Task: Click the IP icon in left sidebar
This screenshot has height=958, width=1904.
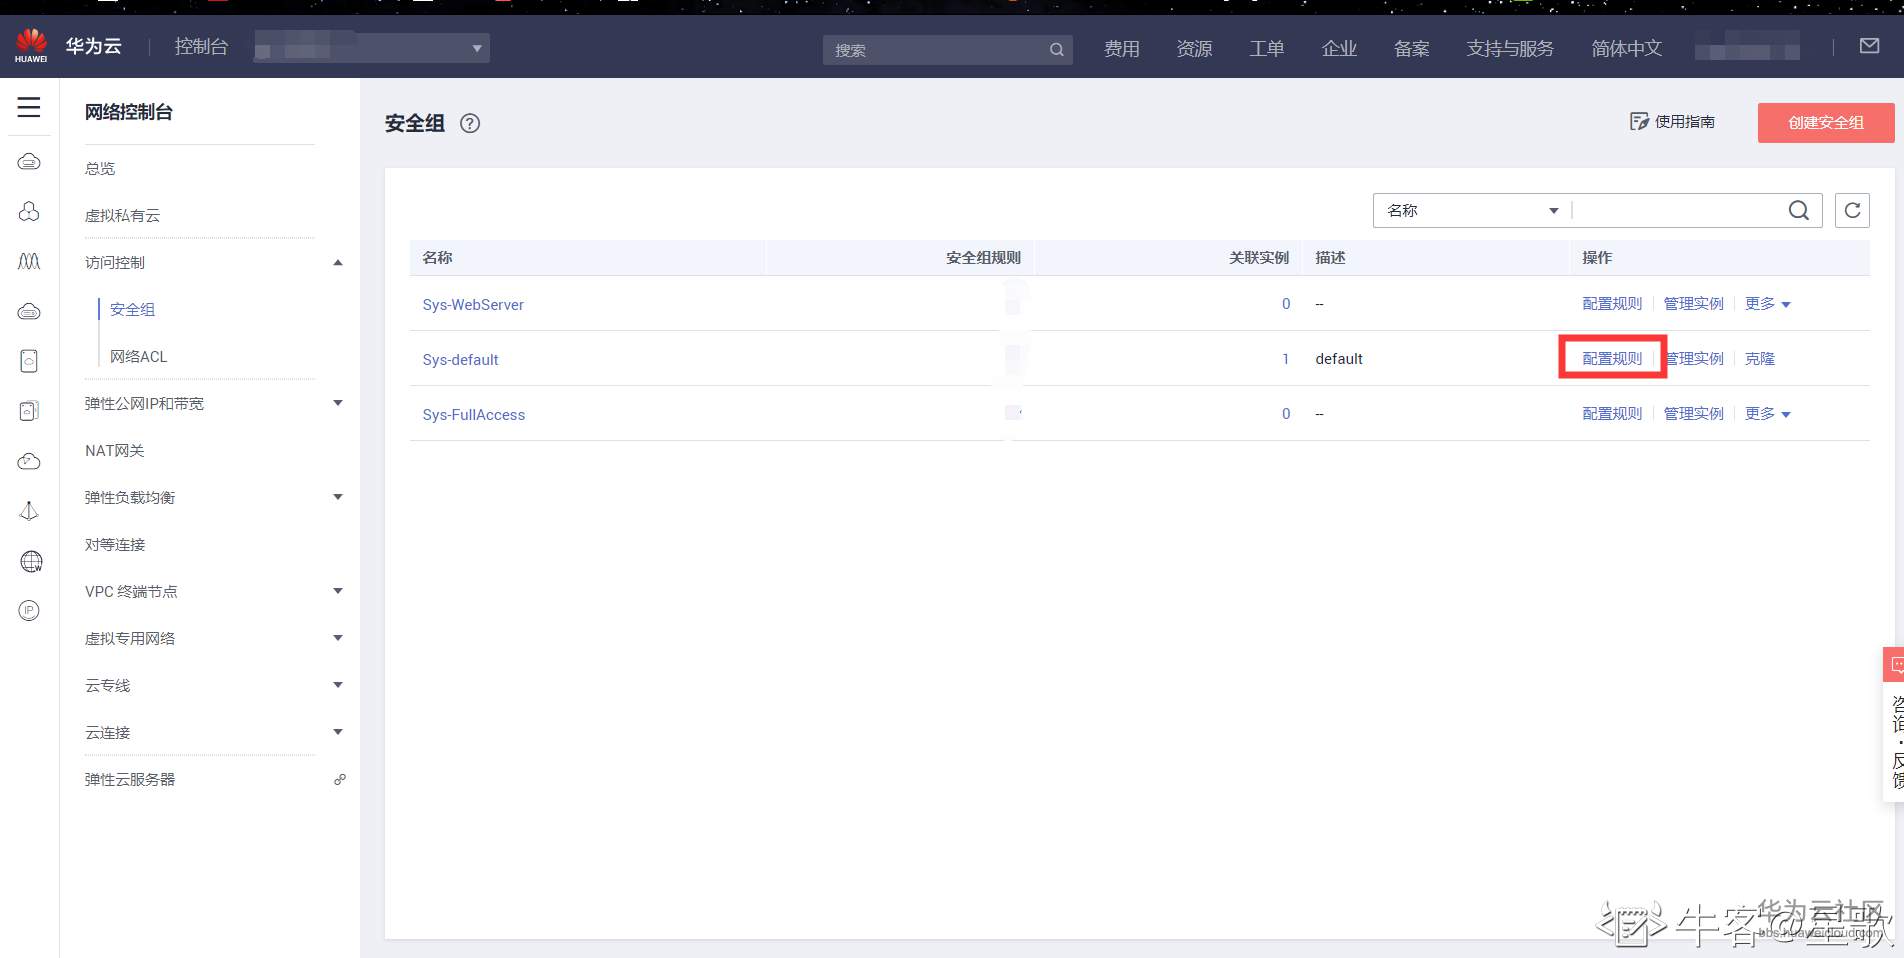Action: pyautogui.click(x=29, y=610)
